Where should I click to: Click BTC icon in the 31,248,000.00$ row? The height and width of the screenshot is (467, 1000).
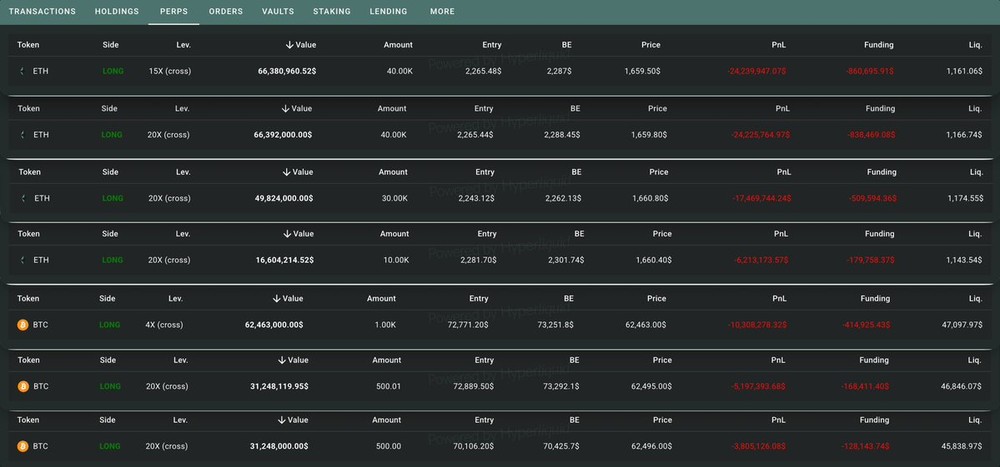click(23, 446)
